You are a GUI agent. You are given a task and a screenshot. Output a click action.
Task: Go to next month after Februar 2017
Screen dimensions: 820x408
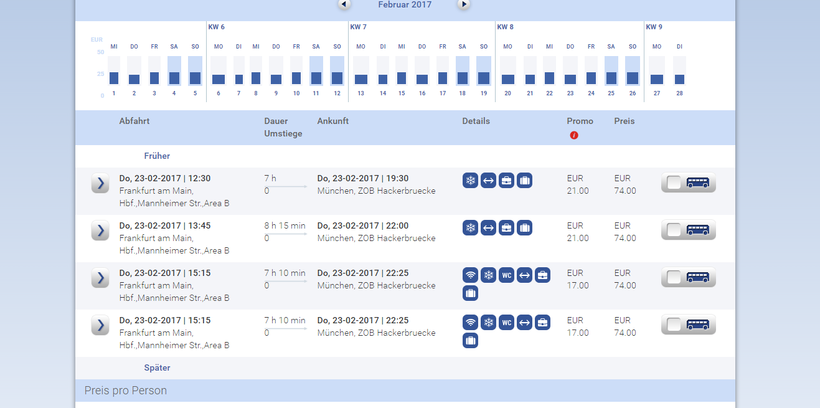click(x=464, y=5)
